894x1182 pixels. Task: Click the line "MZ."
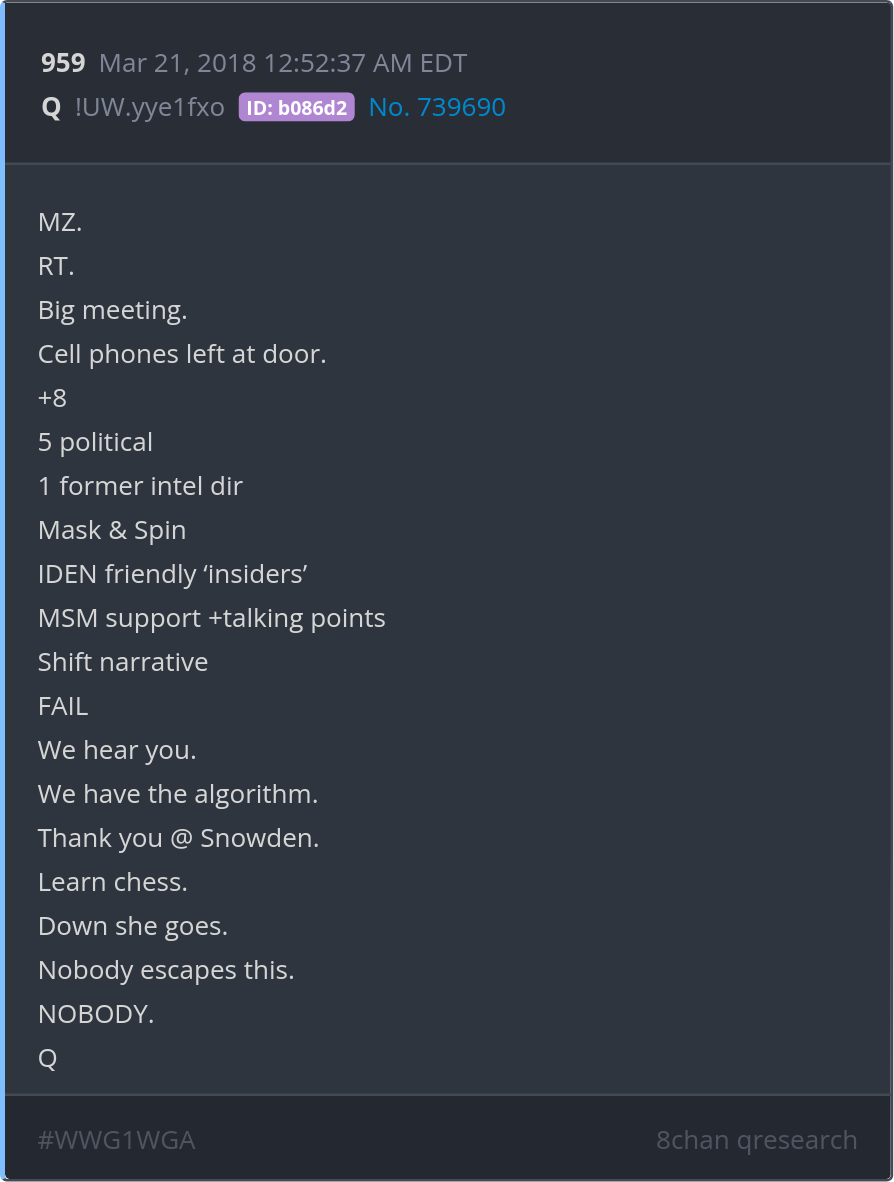pyautogui.click(x=60, y=222)
